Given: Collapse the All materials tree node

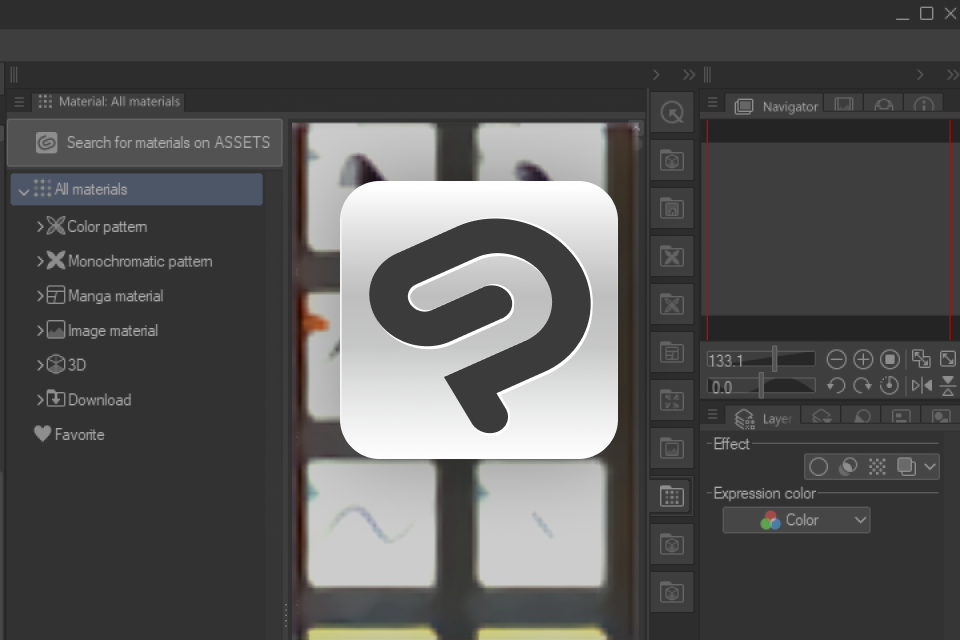Looking at the screenshot, I should (x=24, y=191).
